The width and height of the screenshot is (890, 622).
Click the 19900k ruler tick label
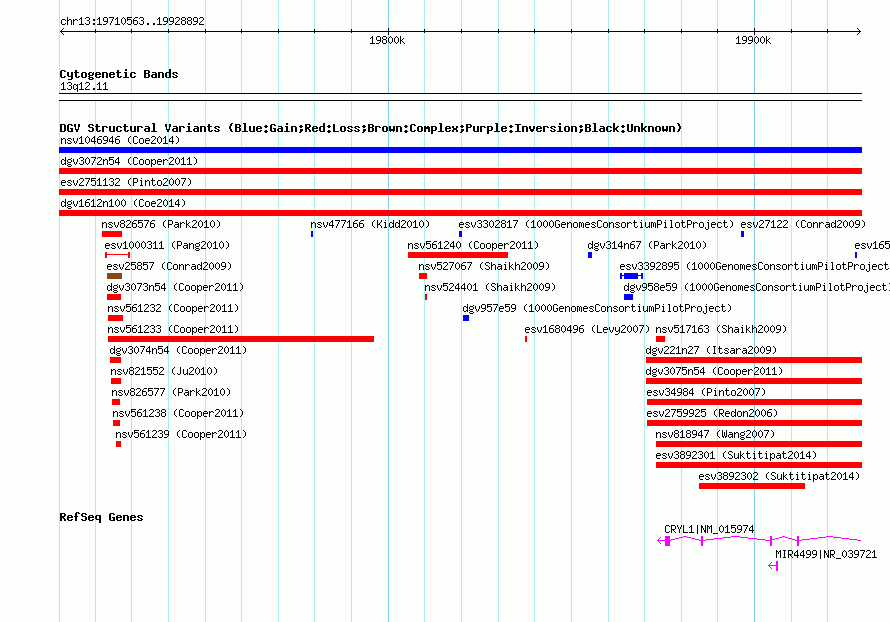[753, 40]
